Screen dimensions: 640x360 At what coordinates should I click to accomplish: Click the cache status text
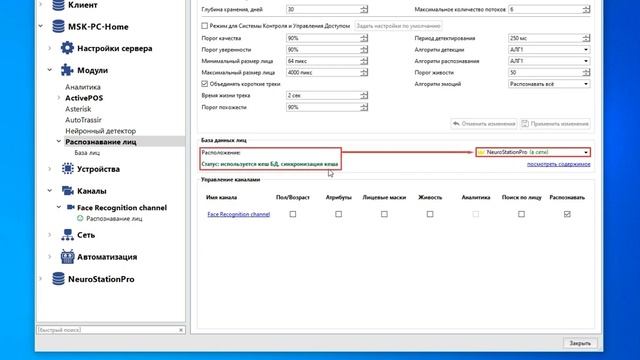(269, 164)
